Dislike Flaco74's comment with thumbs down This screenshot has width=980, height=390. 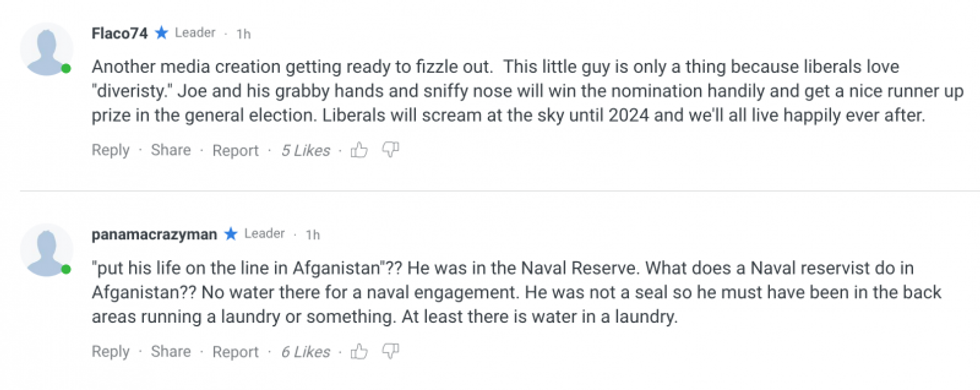pyautogui.click(x=391, y=150)
